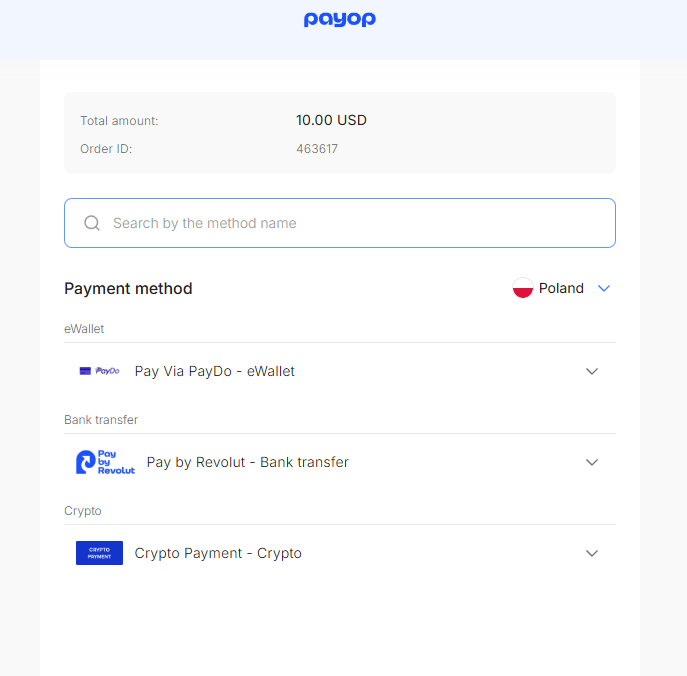
Task: Click the Payment method section title
Action: (128, 289)
